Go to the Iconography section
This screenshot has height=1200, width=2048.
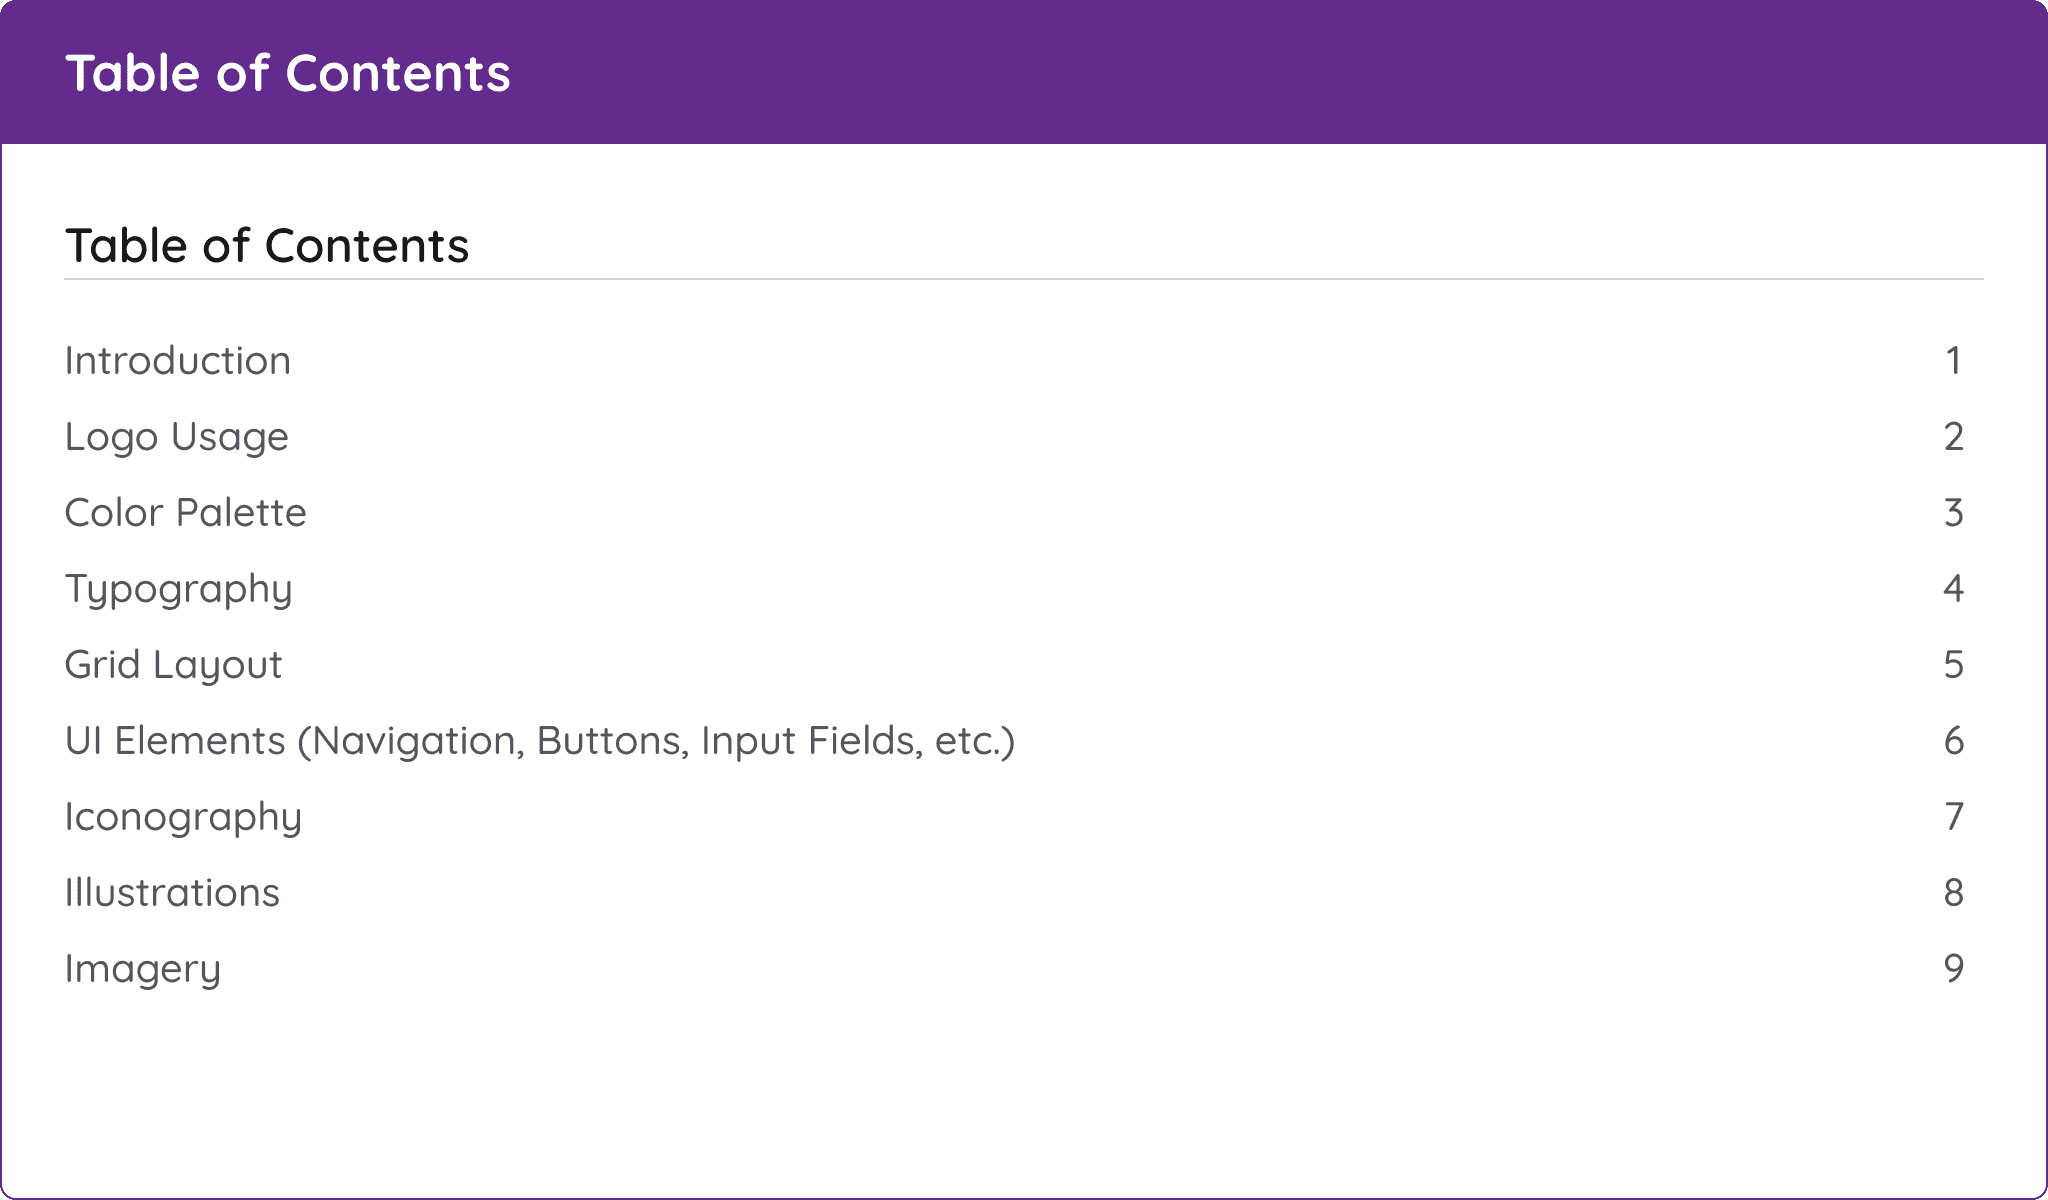(183, 817)
